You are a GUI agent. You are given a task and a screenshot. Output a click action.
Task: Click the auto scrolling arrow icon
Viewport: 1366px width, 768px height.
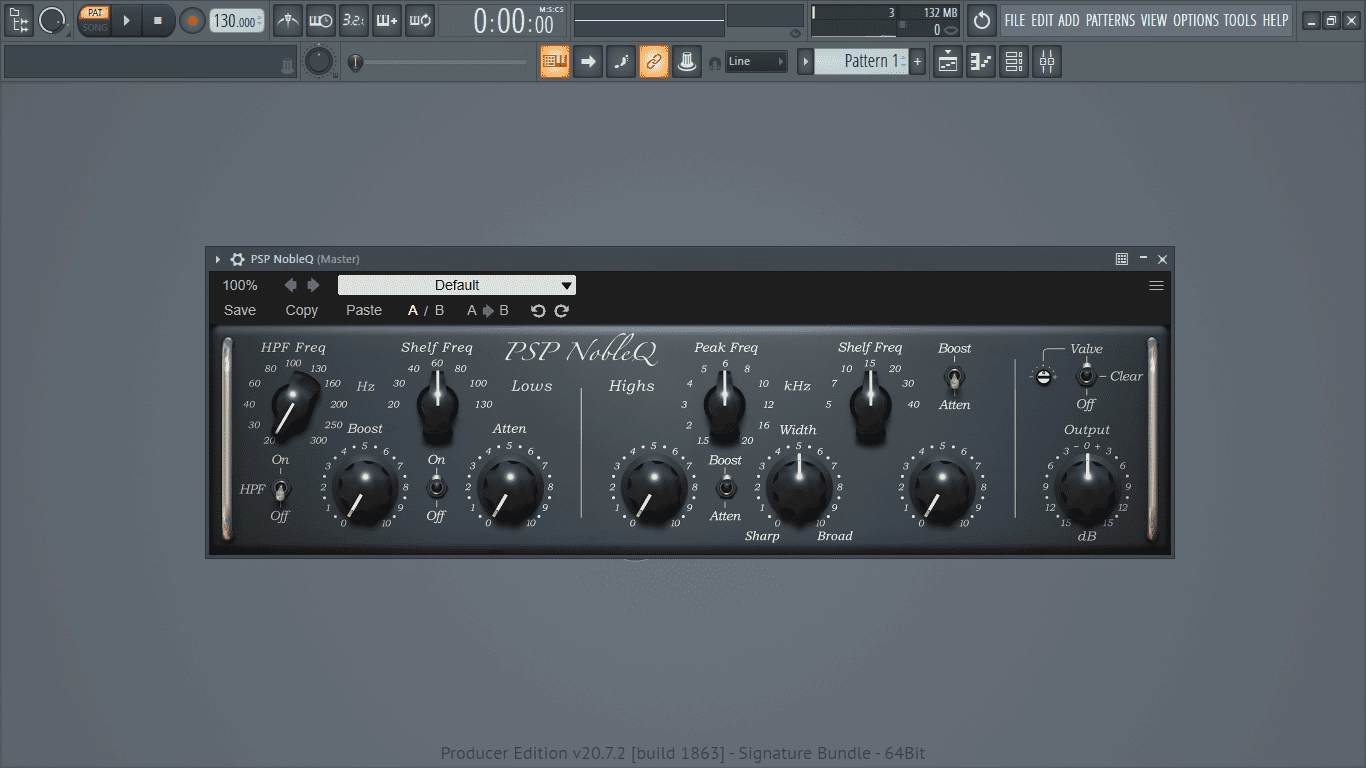click(x=588, y=62)
